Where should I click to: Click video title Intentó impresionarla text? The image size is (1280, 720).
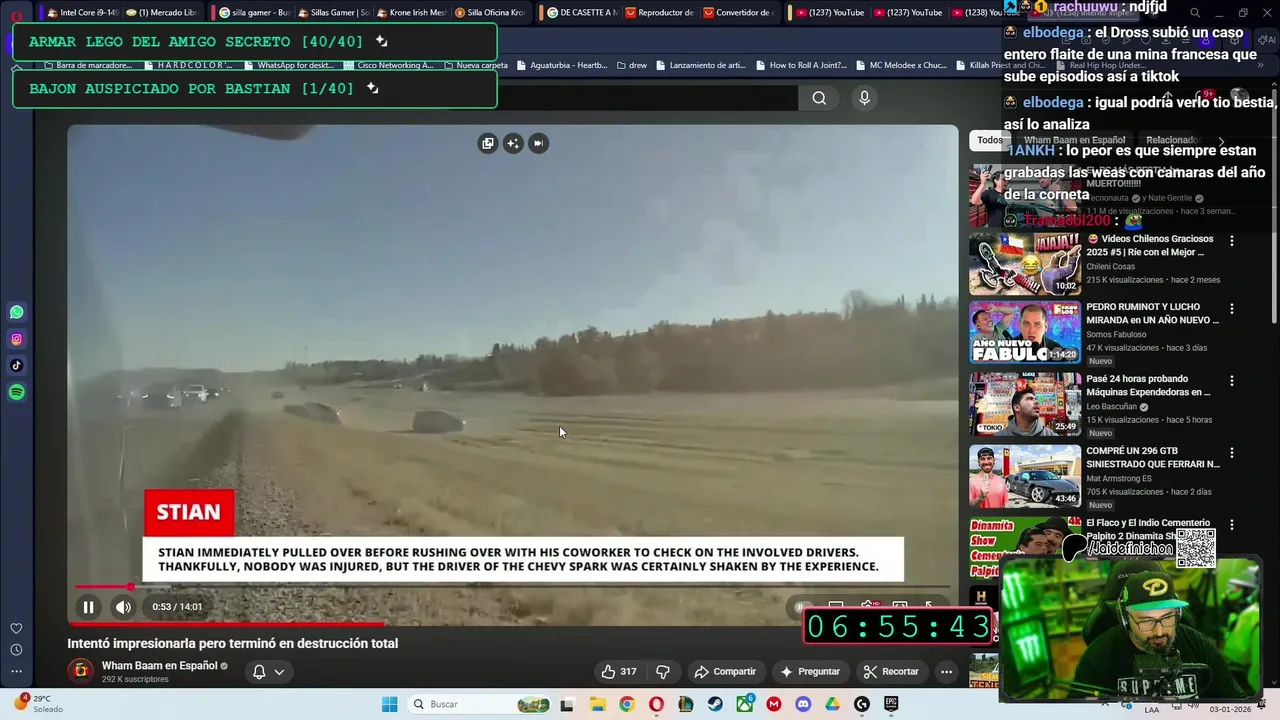point(232,643)
